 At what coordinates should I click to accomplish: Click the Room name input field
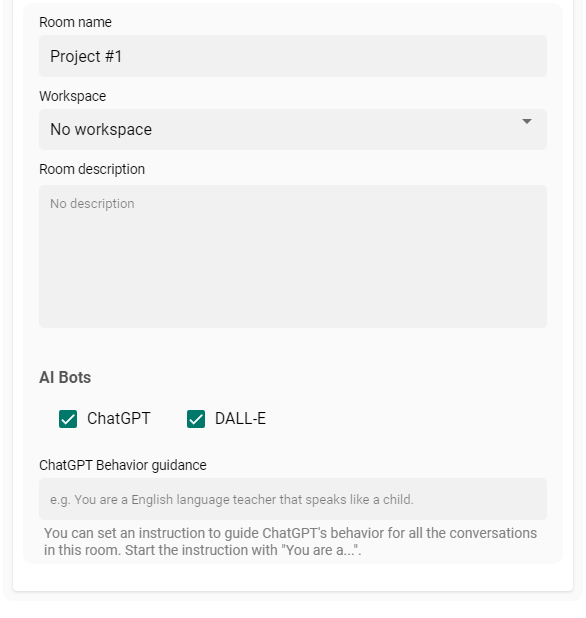click(292, 56)
